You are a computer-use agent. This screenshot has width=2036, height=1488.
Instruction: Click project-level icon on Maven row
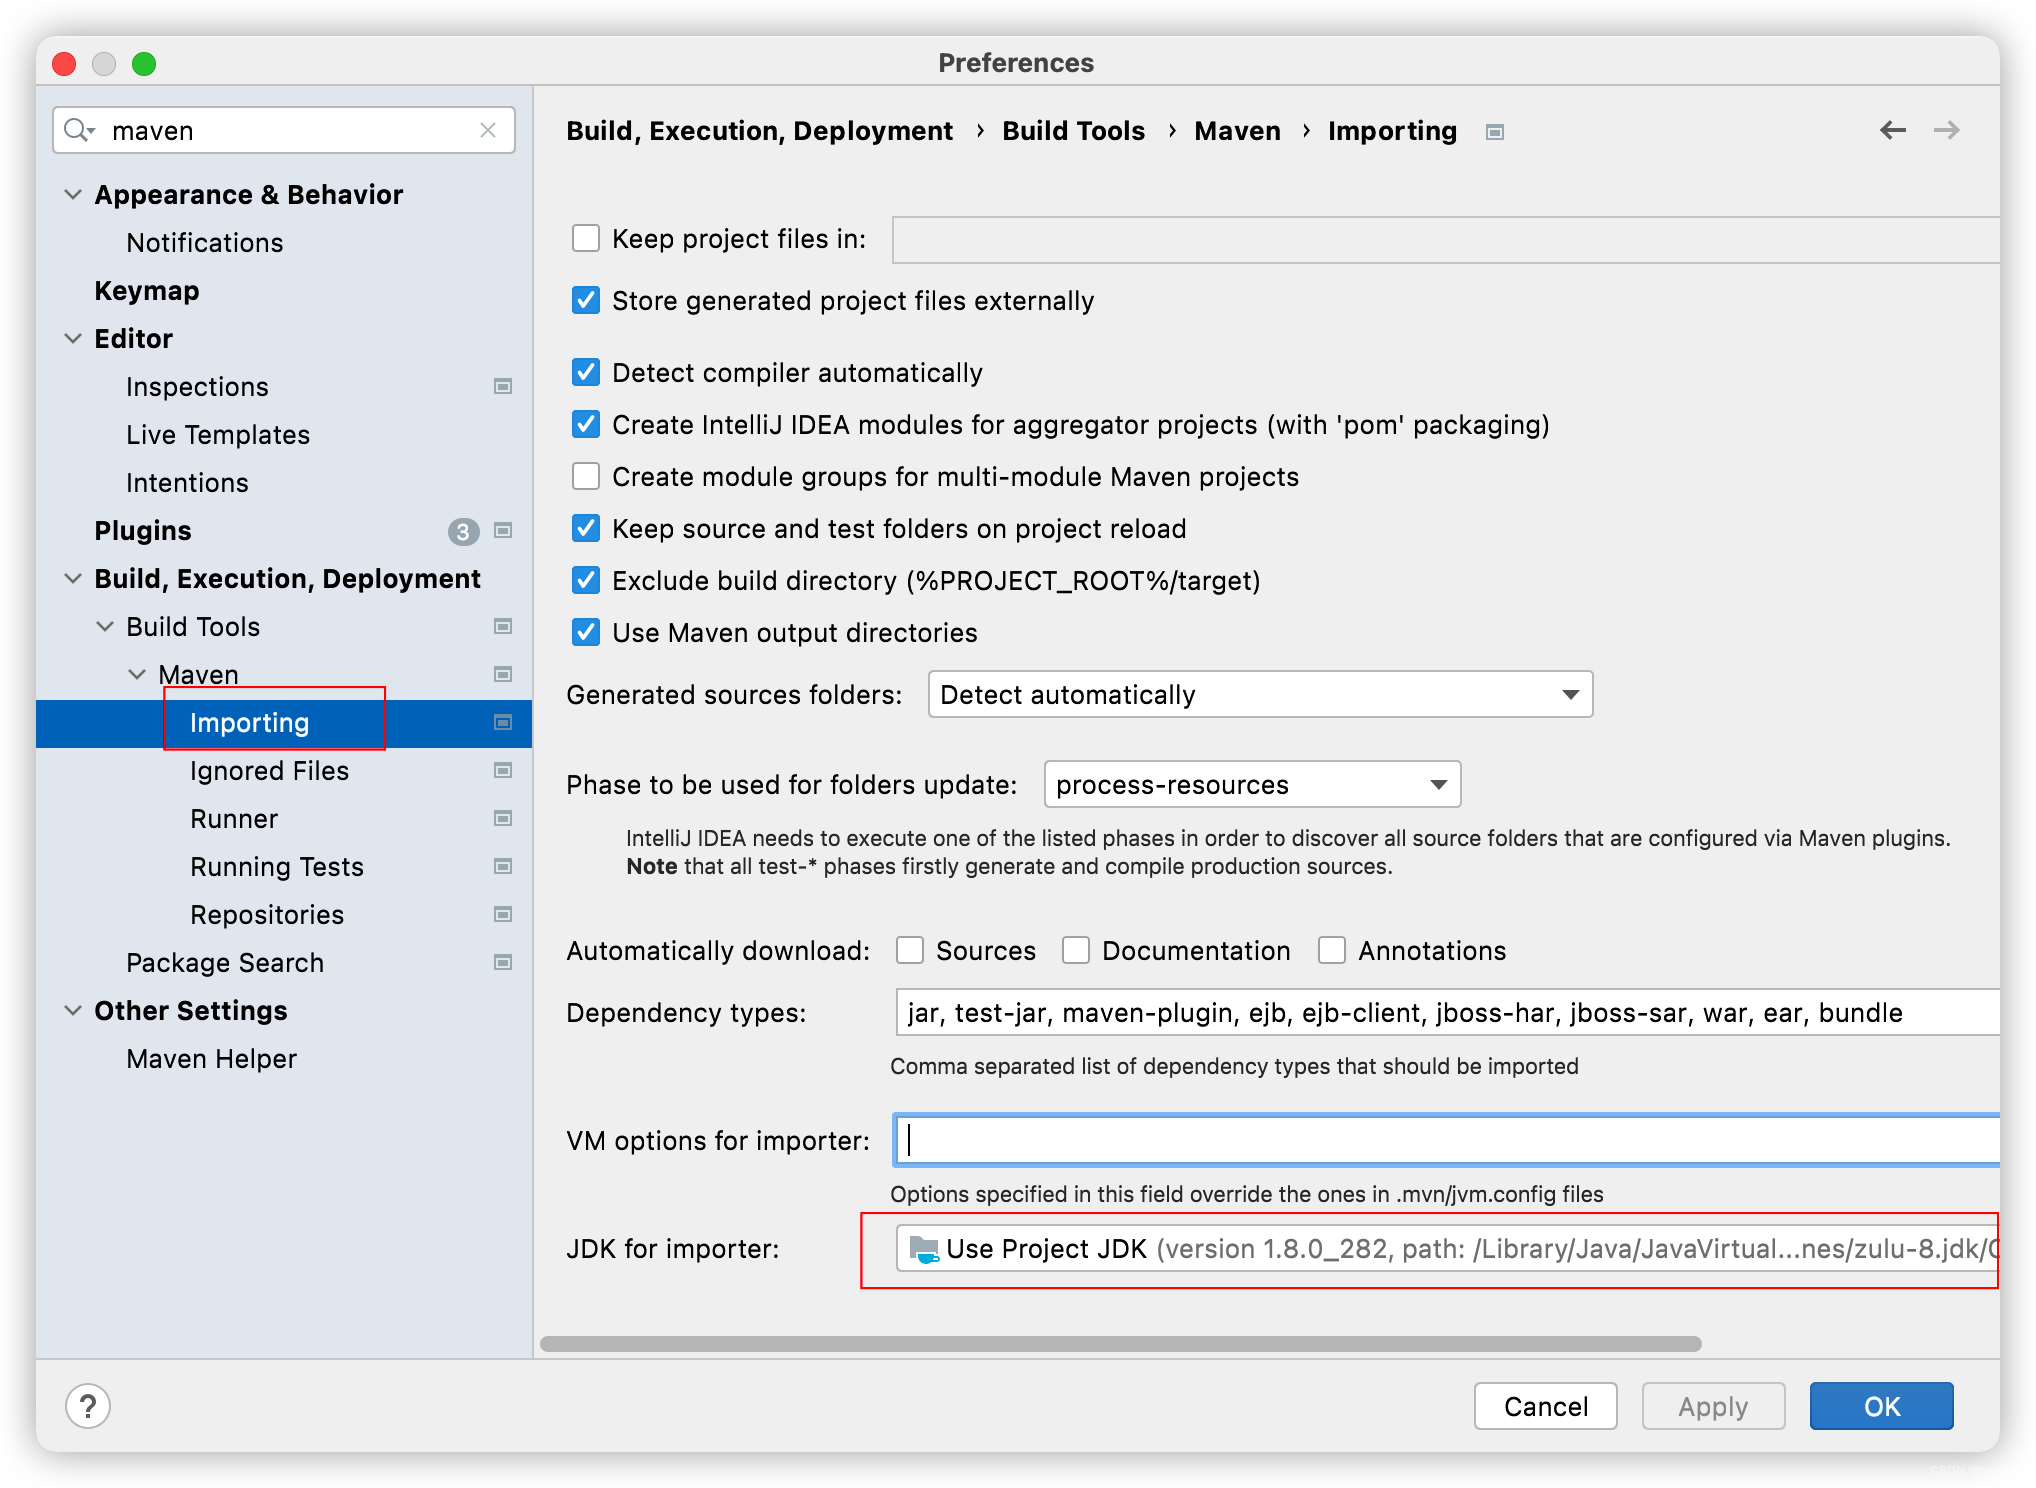coord(503,674)
